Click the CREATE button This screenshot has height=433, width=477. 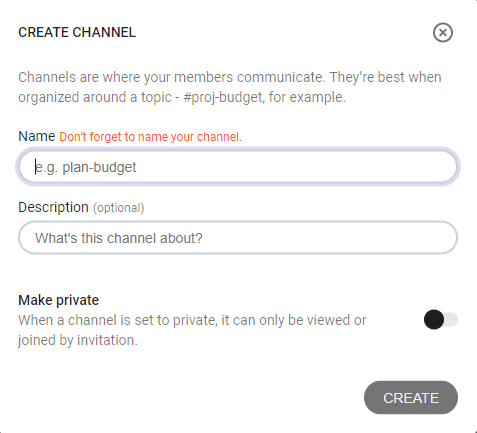(411, 398)
